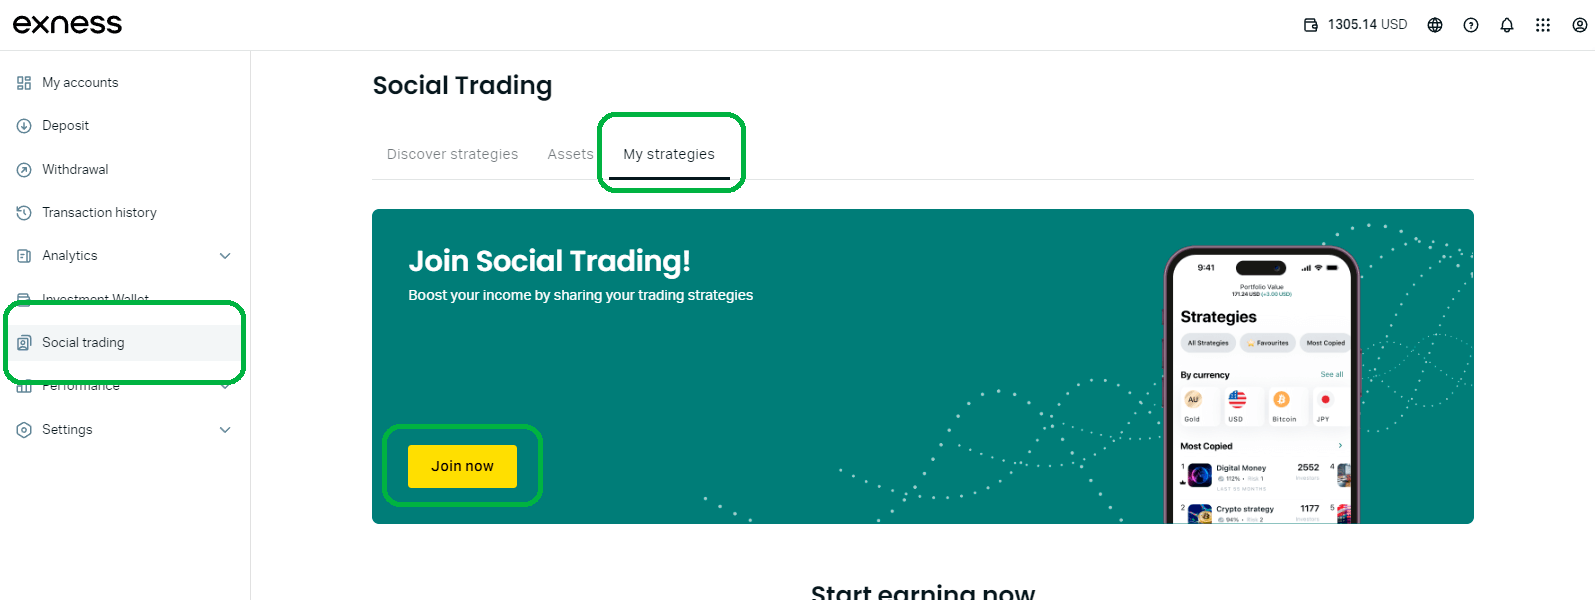1595x600 pixels.
Task: View Transaction history
Action: click(x=99, y=212)
